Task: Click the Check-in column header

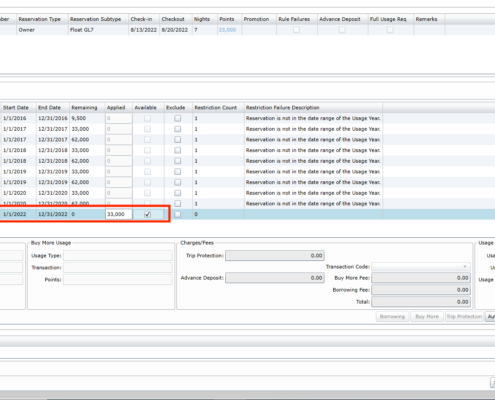Action: pyautogui.click(x=144, y=19)
